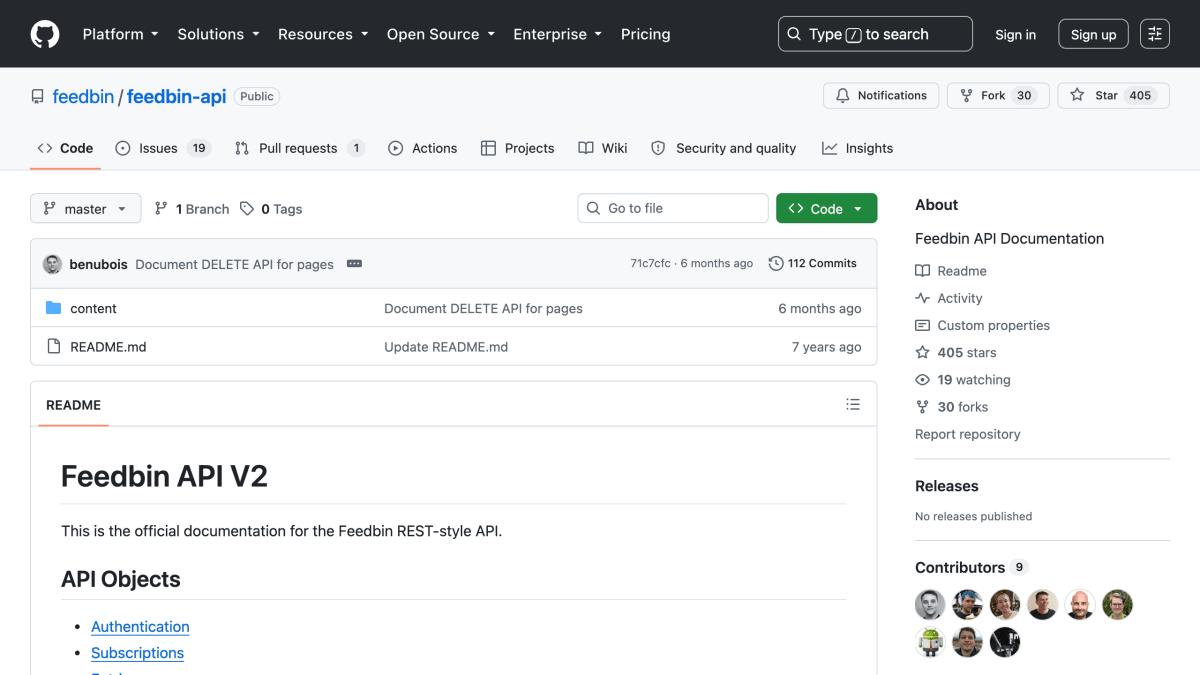Click benubois username in commit bar
This screenshot has height=675, width=1200.
(x=99, y=264)
